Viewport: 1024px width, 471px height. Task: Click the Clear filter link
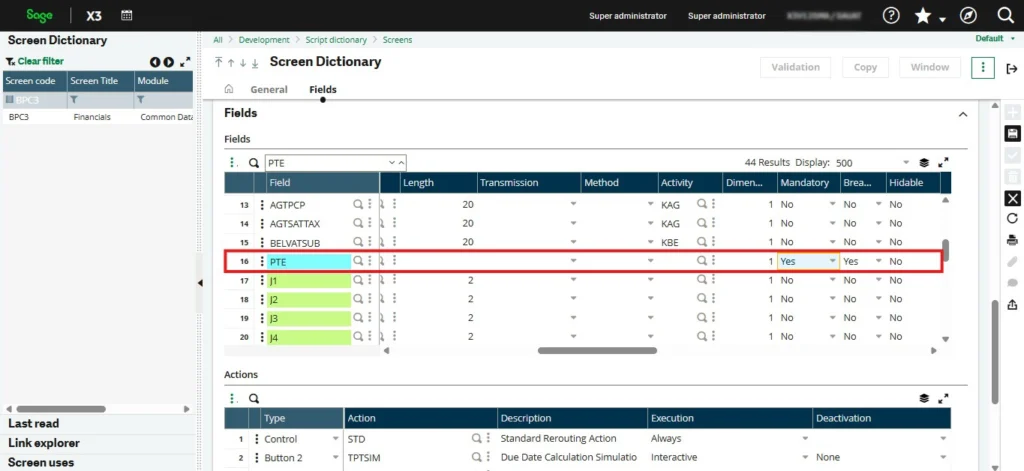(x=40, y=61)
